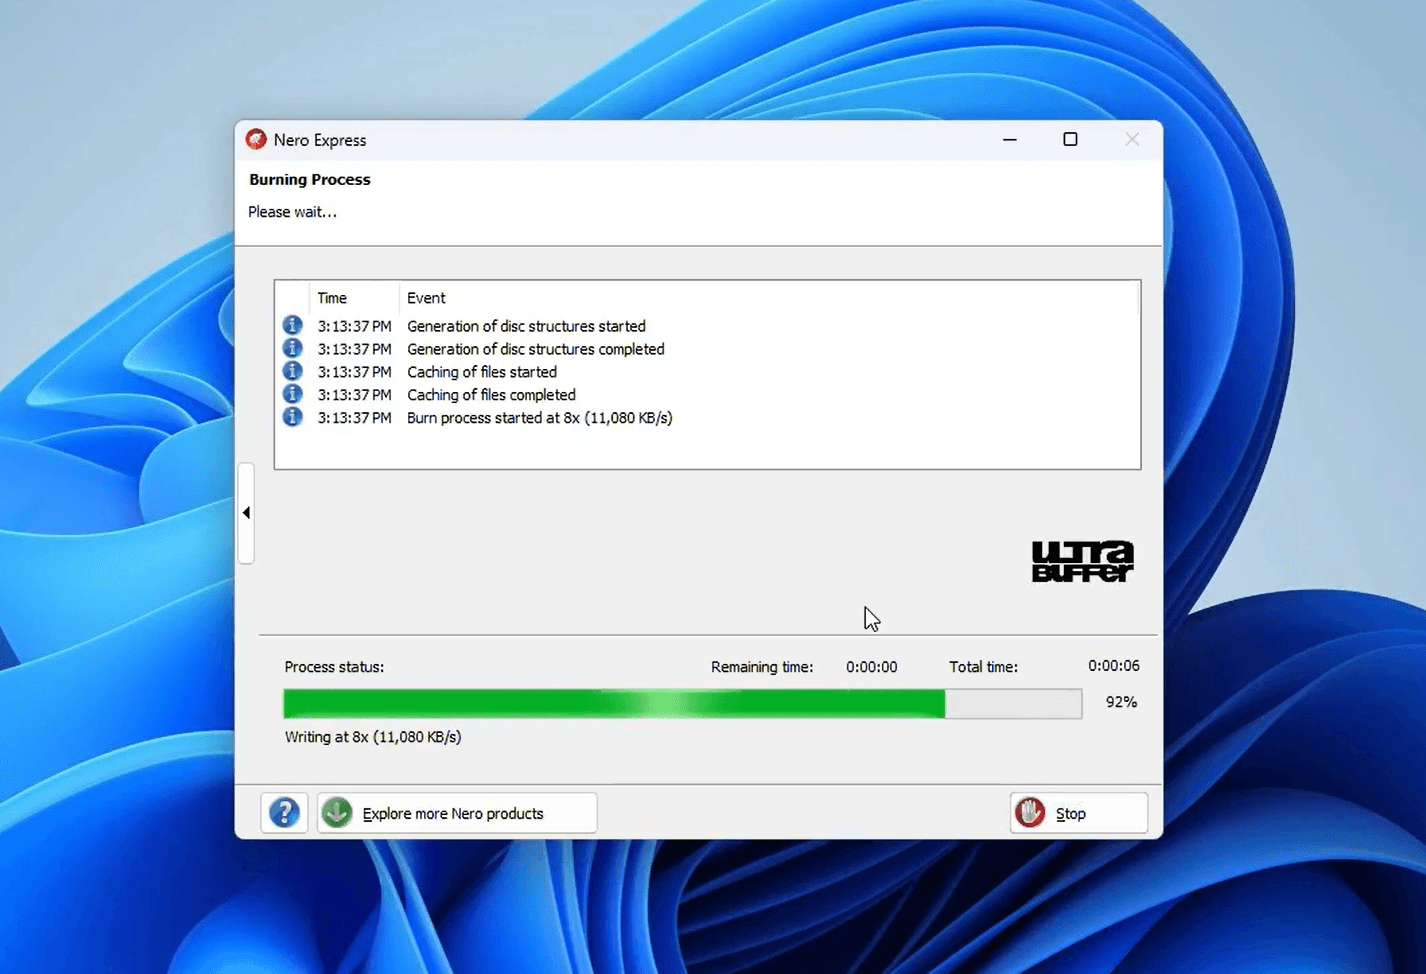Click the Remaining time value 0:00:00
Image resolution: width=1426 pixels, height=974 pixels.
pyautogui.click(x=871, y=667)
